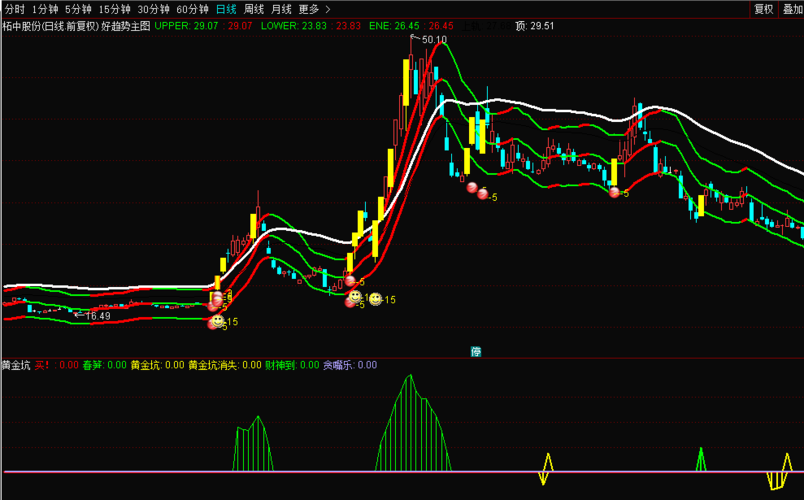Click the 复权 adjustment button
The height and width of the screenshot is (500, 804).
(763, 9)
